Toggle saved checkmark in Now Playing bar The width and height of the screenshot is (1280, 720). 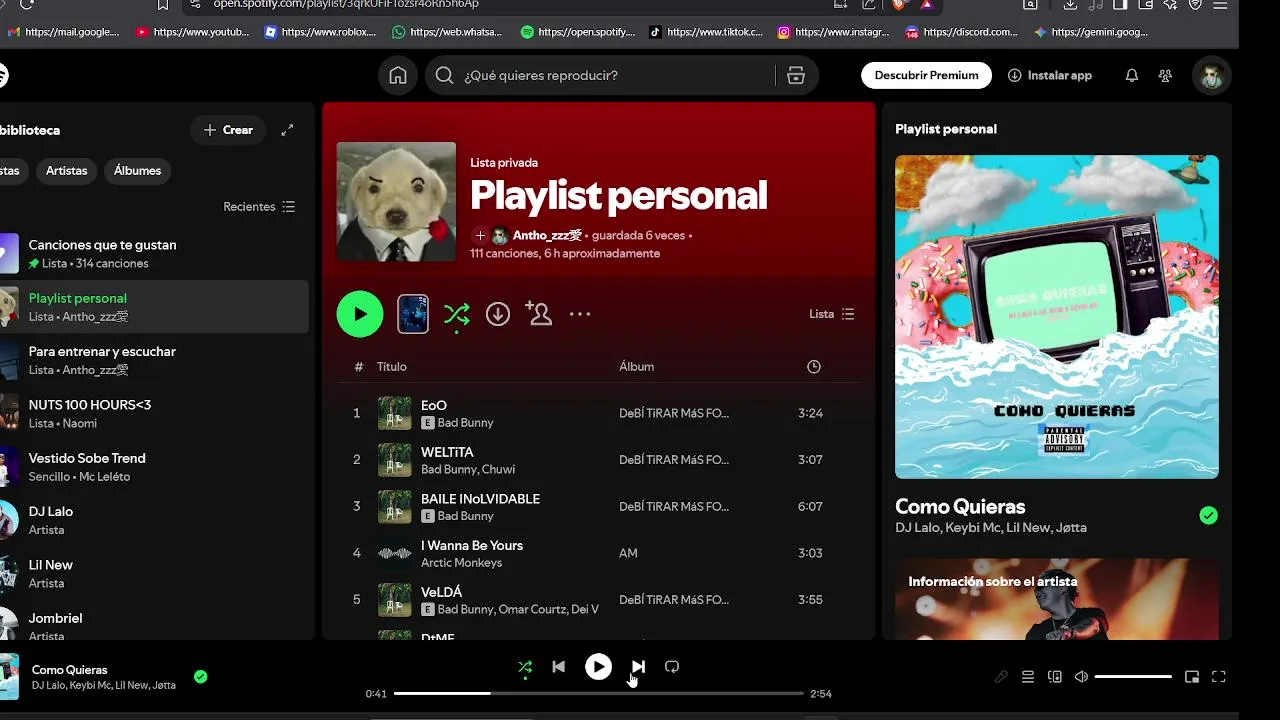(x=201, y=677)
